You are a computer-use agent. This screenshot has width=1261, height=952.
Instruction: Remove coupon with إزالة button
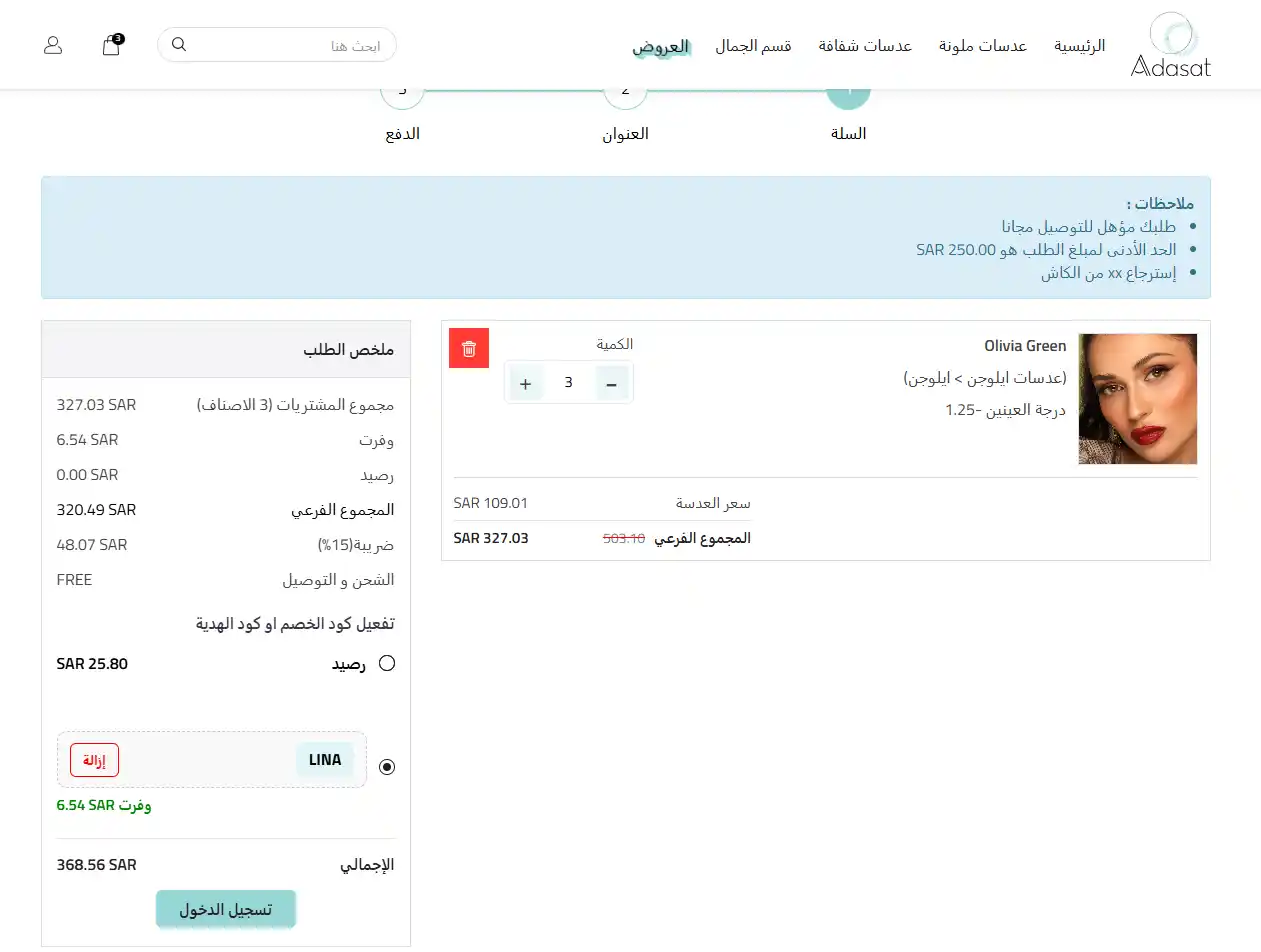pyautogui.click(x=94, y=760)
